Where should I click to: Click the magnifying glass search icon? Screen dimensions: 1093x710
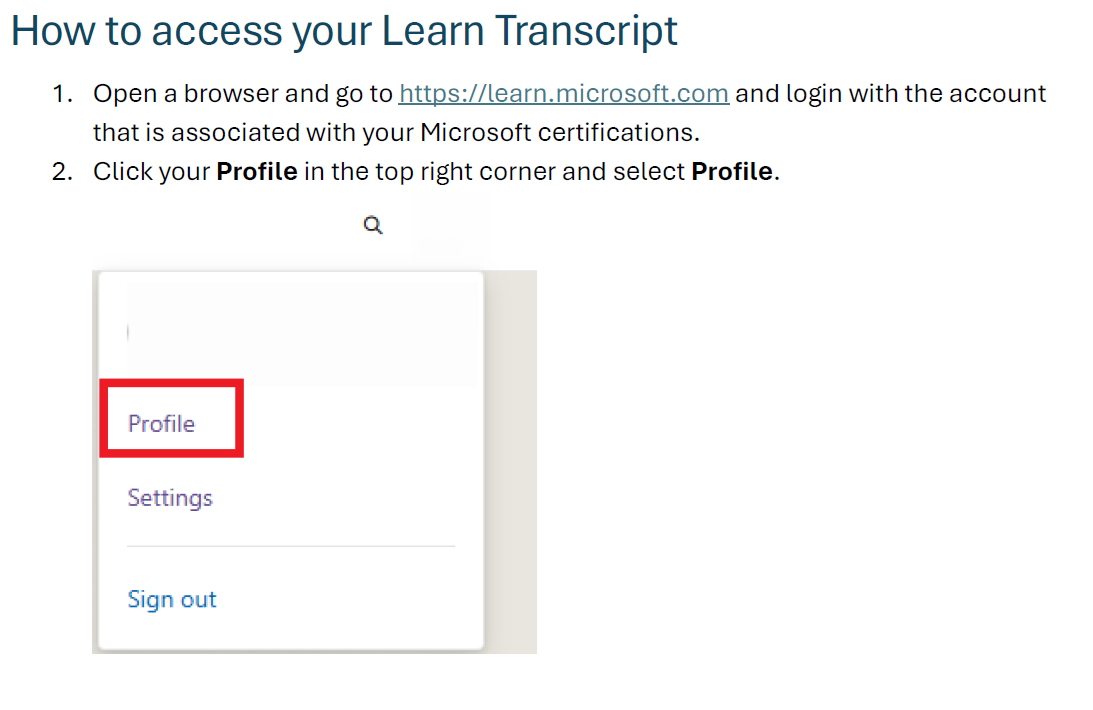373,226
